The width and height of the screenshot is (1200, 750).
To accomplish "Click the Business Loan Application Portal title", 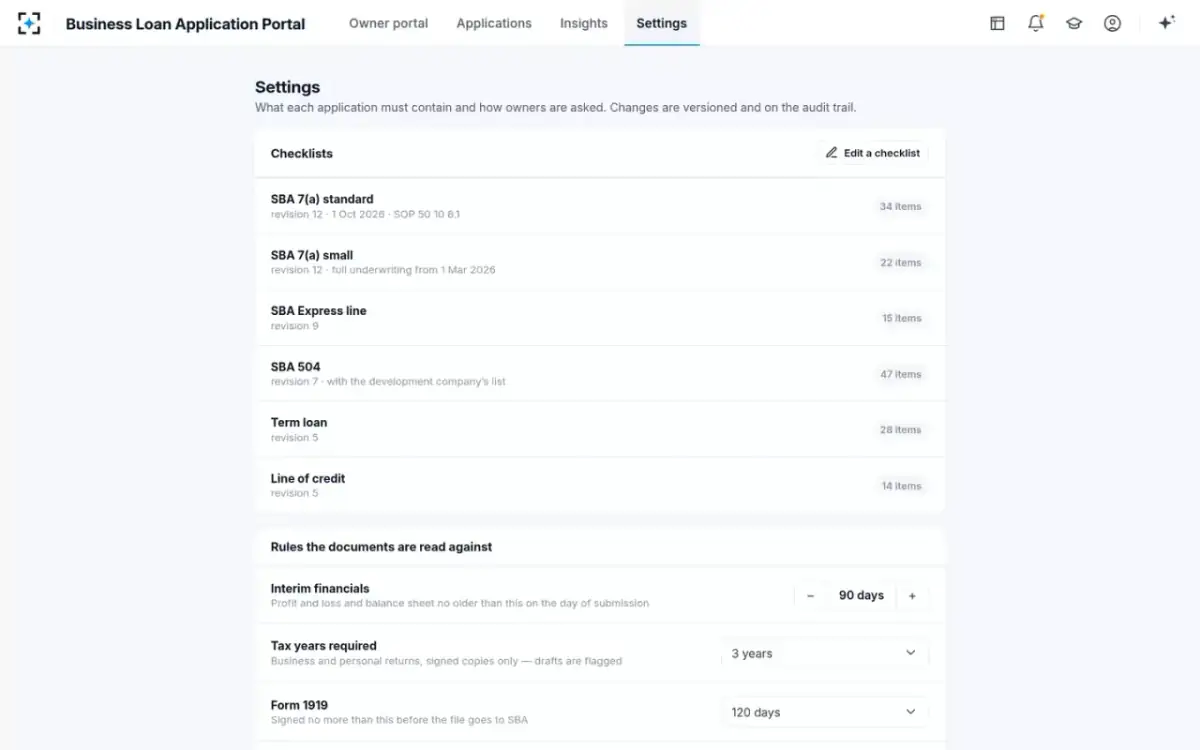I will [x=185, y=24].
